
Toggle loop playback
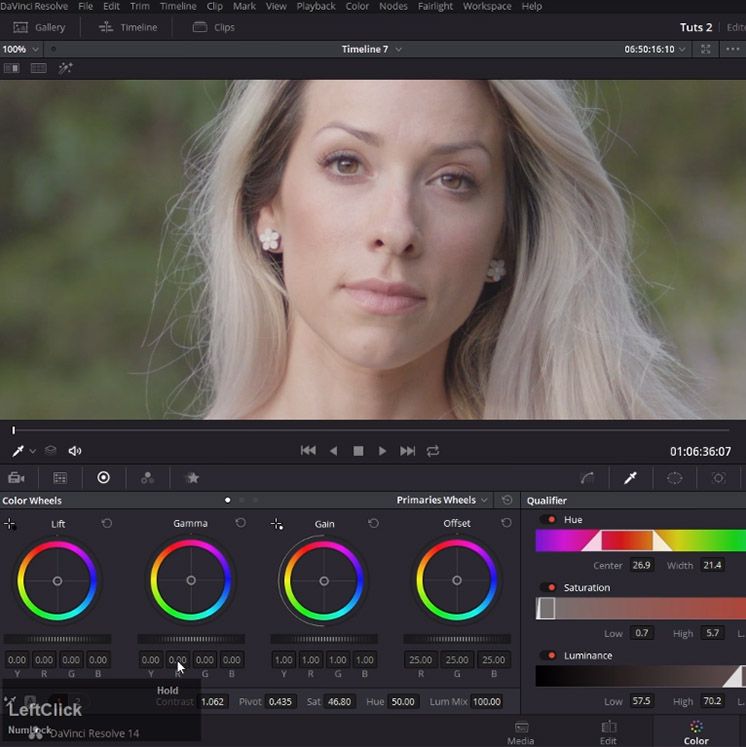coord(433,451)
